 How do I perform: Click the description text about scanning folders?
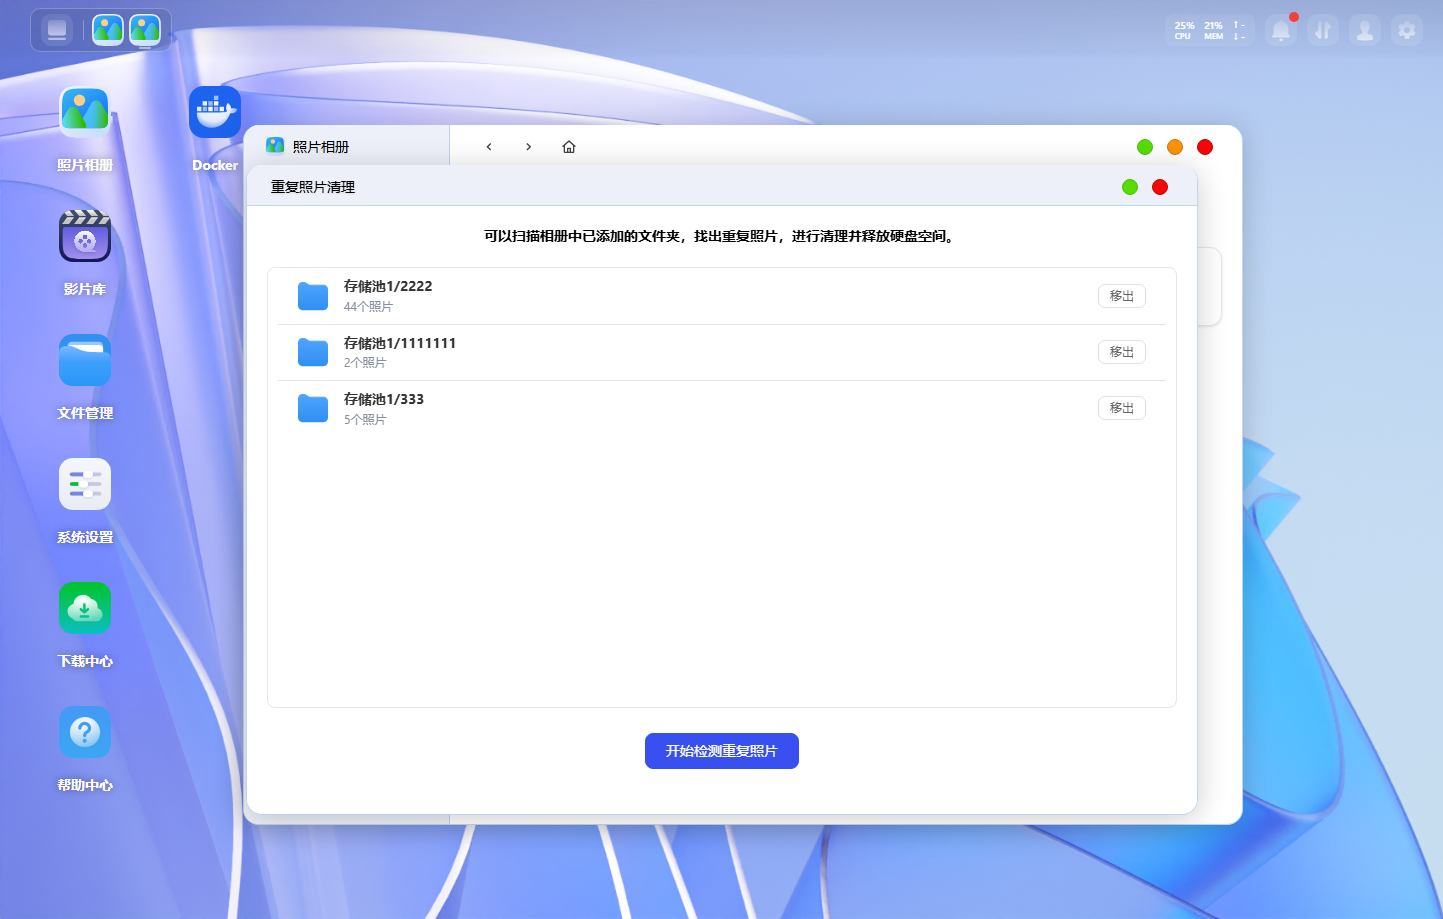721,237
